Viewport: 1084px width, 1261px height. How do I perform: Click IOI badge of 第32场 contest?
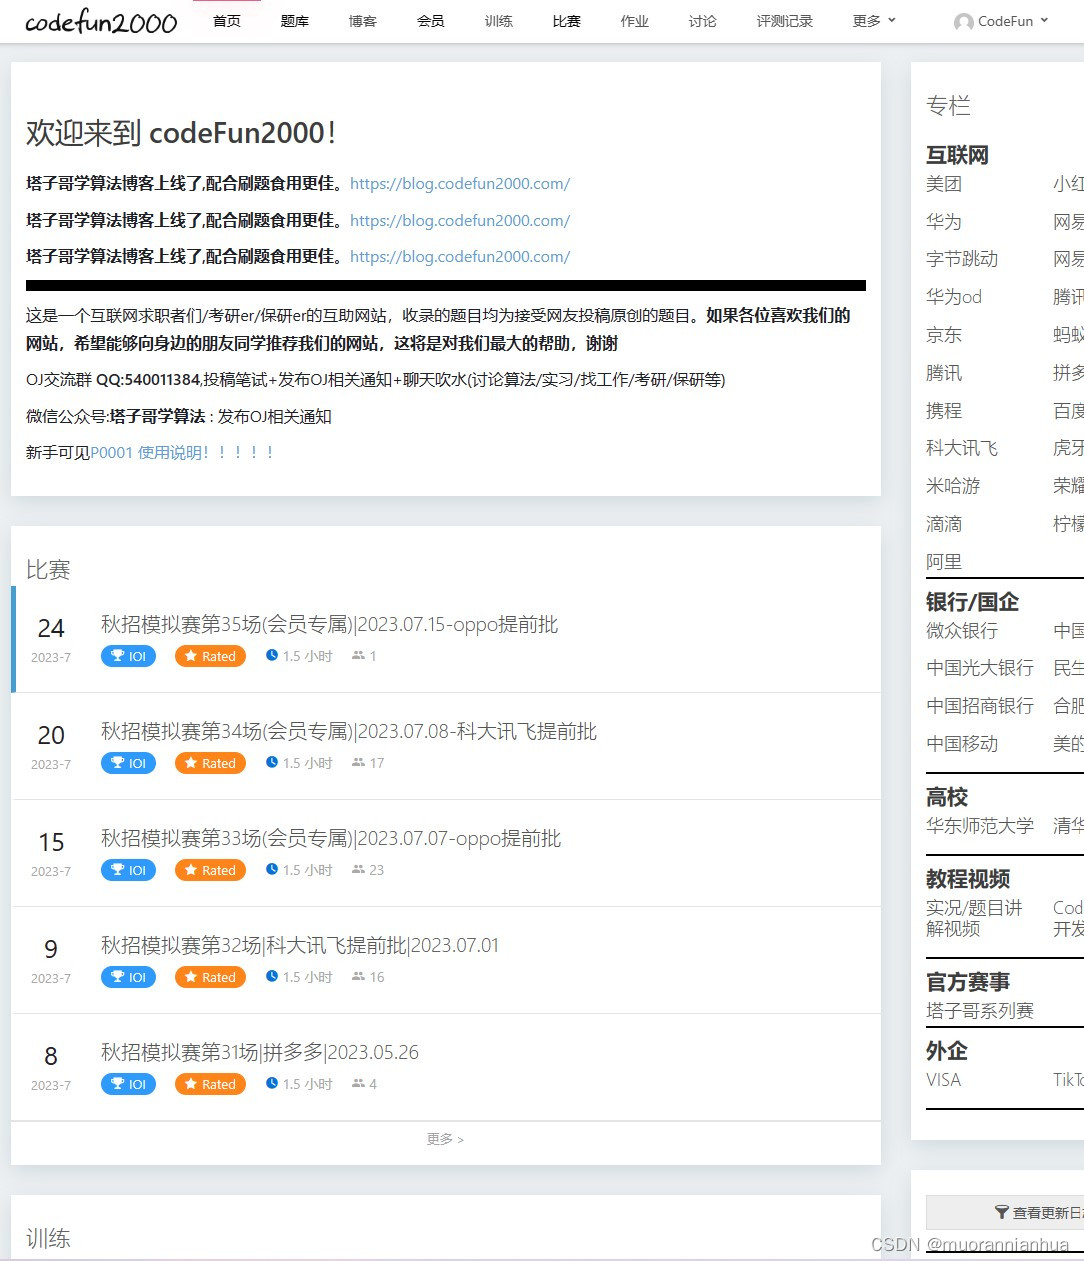(x=128, y=977)
